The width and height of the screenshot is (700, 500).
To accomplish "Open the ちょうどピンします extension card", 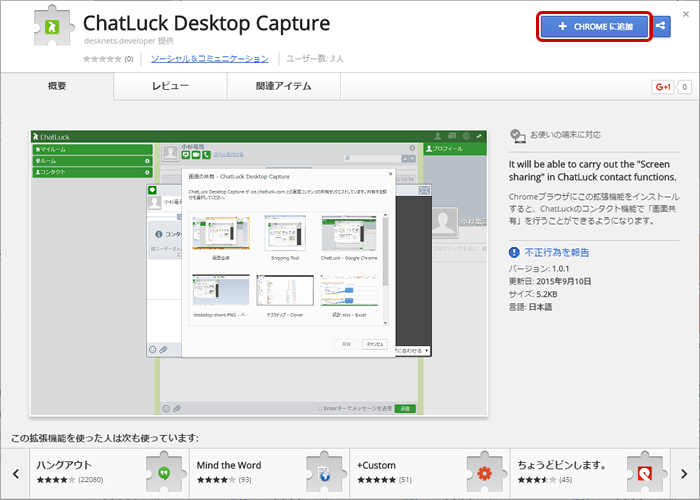I will (590, 474).
